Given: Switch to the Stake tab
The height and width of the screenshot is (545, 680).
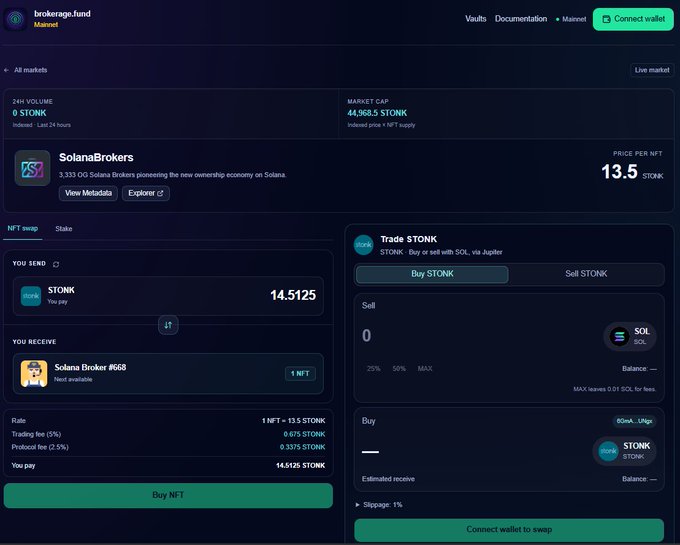Looking at the screenshot, I should 64,229.
